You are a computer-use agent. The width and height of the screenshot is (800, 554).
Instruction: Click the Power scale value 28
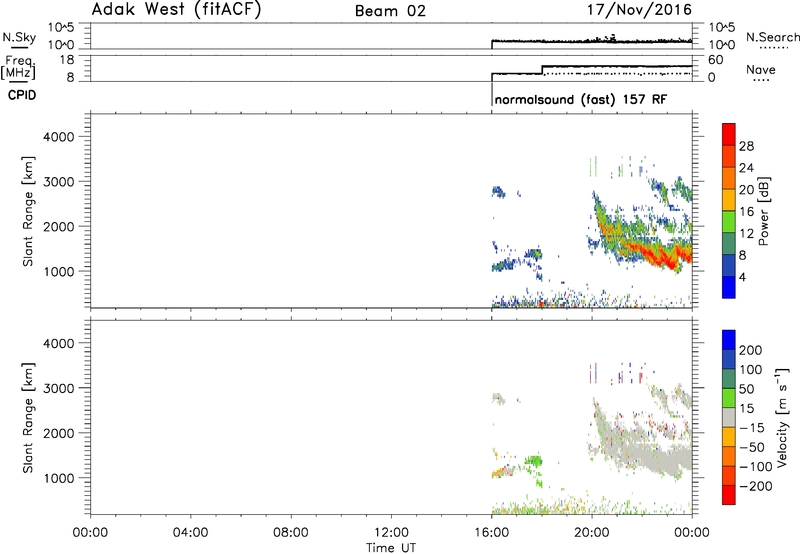click(746, 146)
